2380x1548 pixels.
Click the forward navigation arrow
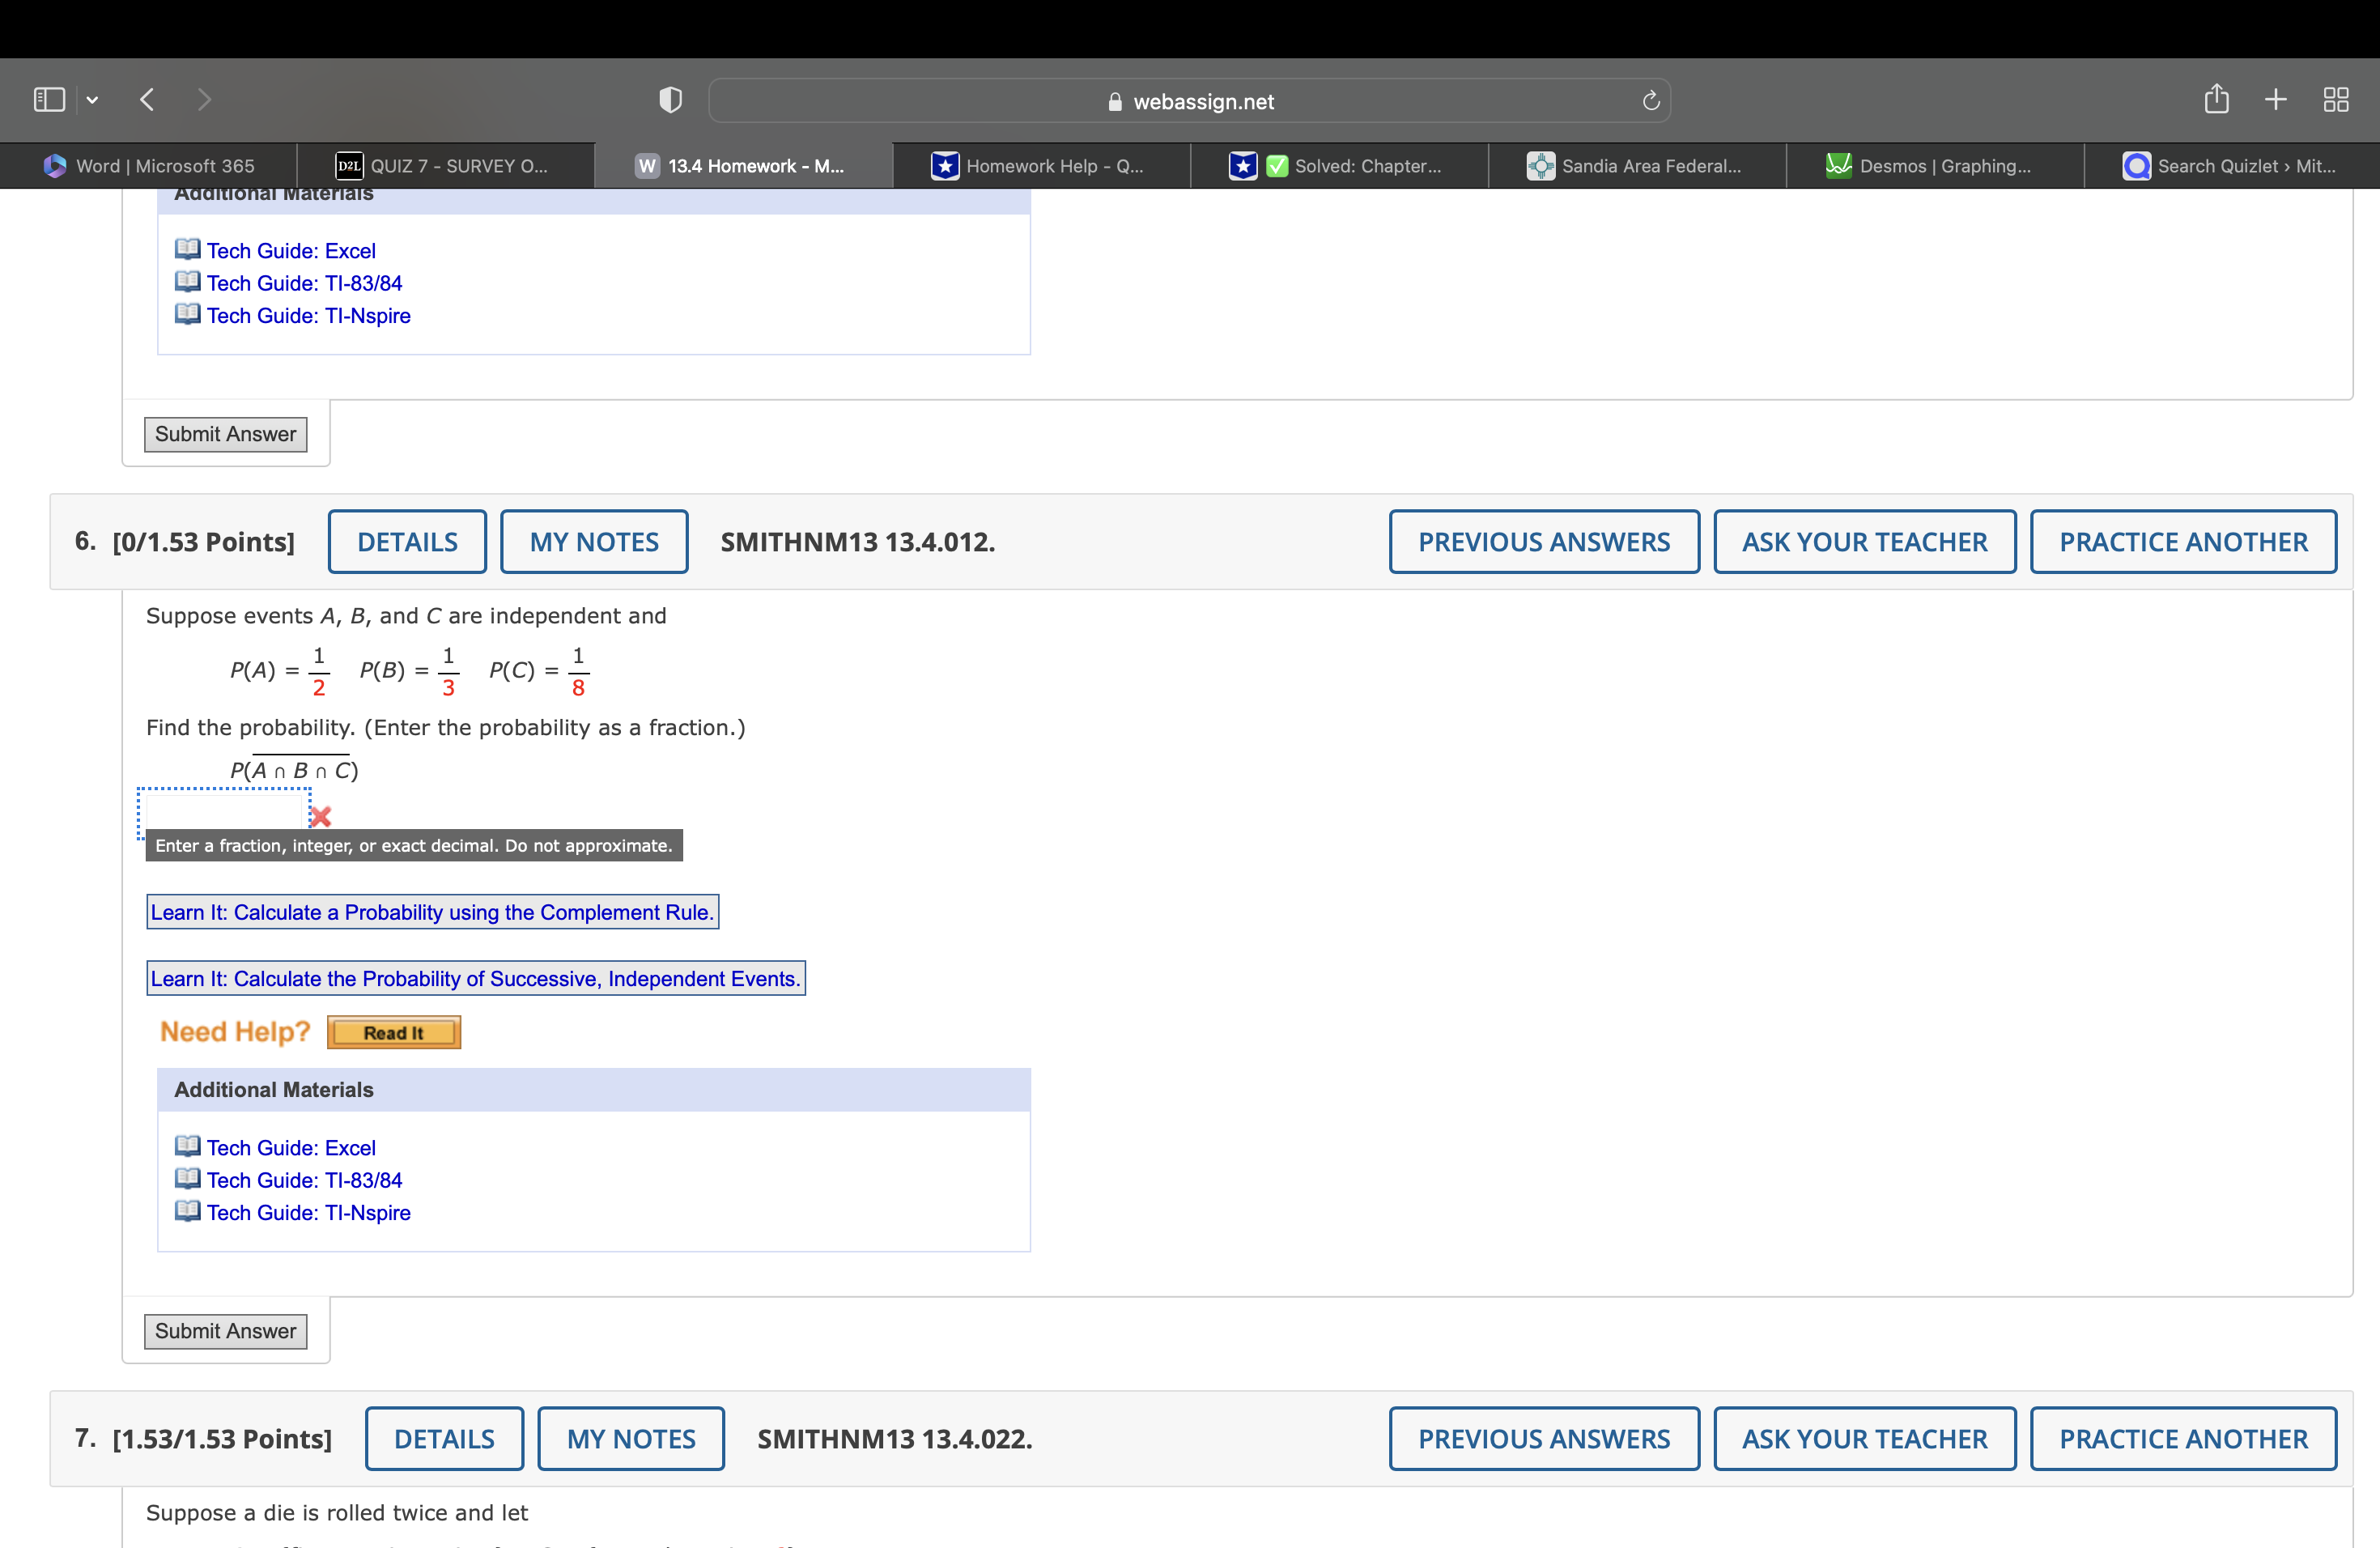[204, 99]
